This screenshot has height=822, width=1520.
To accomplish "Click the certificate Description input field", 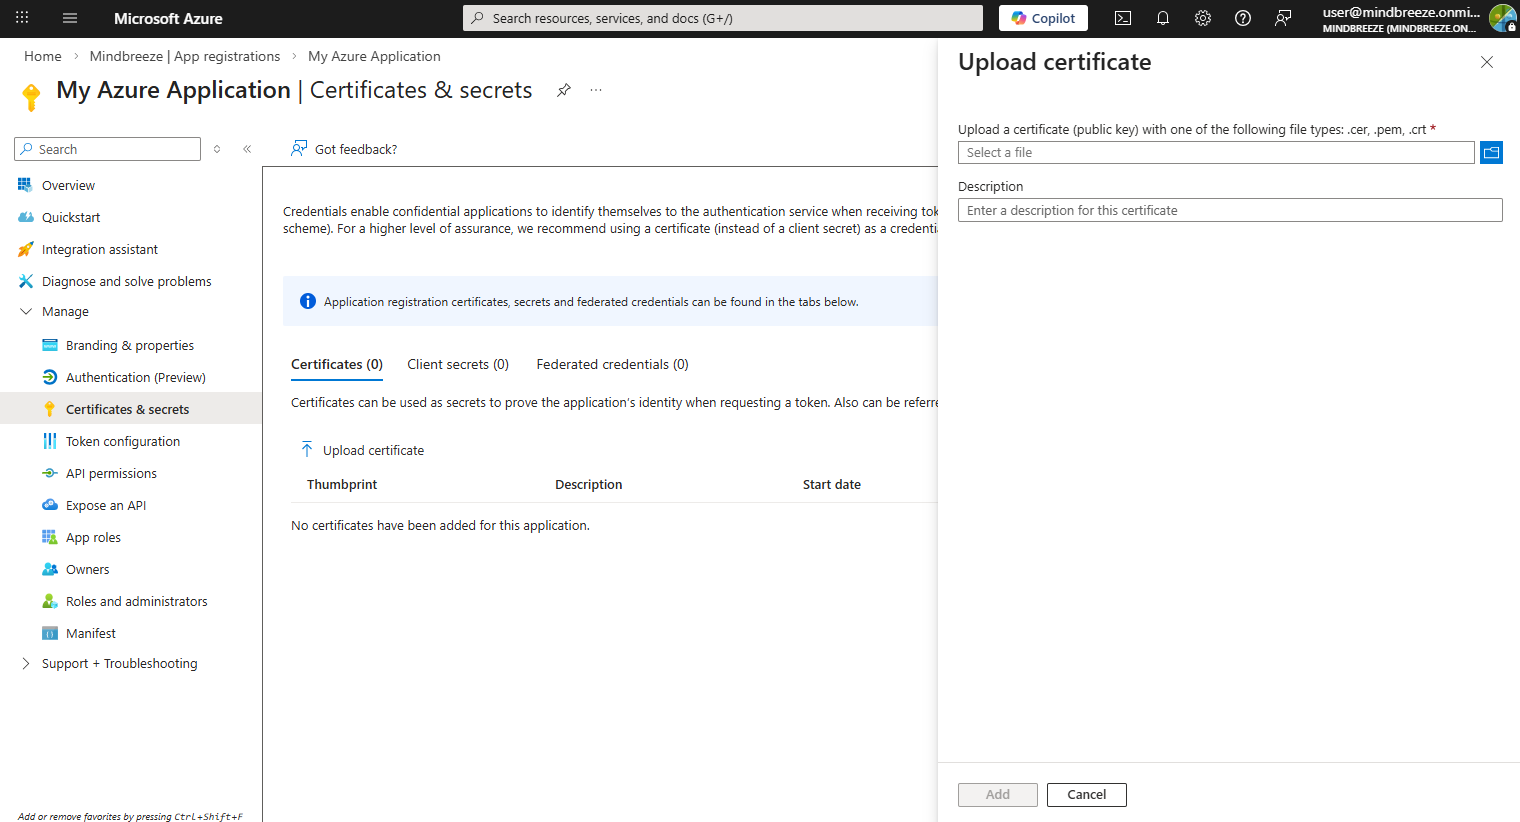I will (1229, 211).
